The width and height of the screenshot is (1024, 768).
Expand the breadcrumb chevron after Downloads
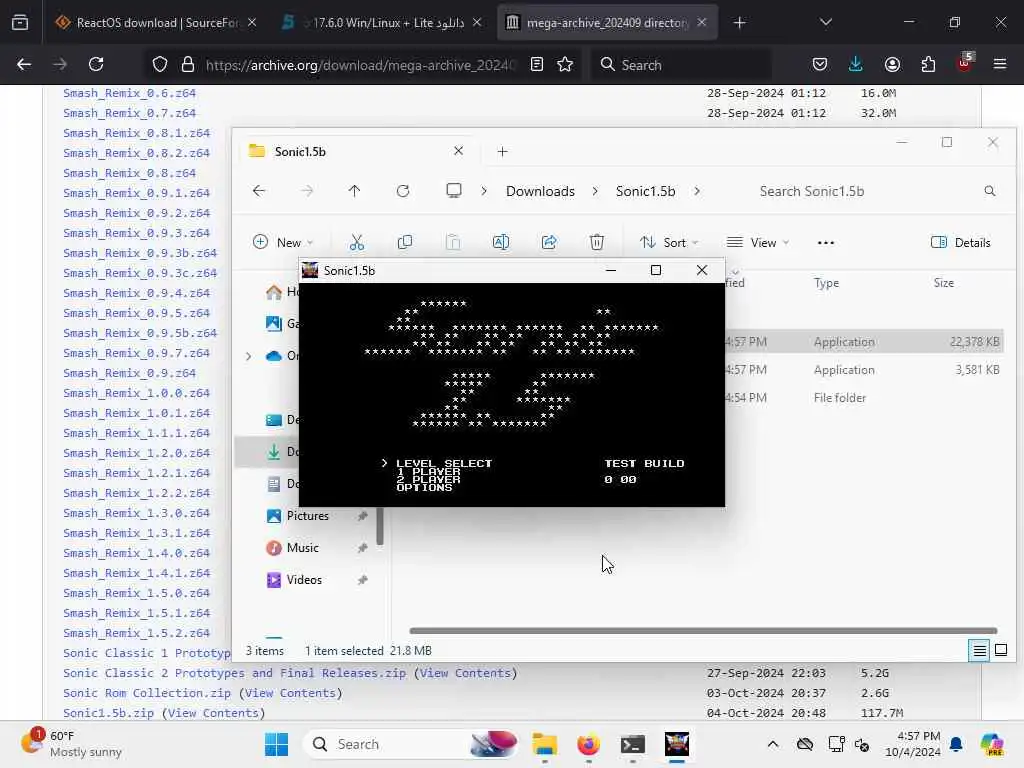tap(595, 191)
